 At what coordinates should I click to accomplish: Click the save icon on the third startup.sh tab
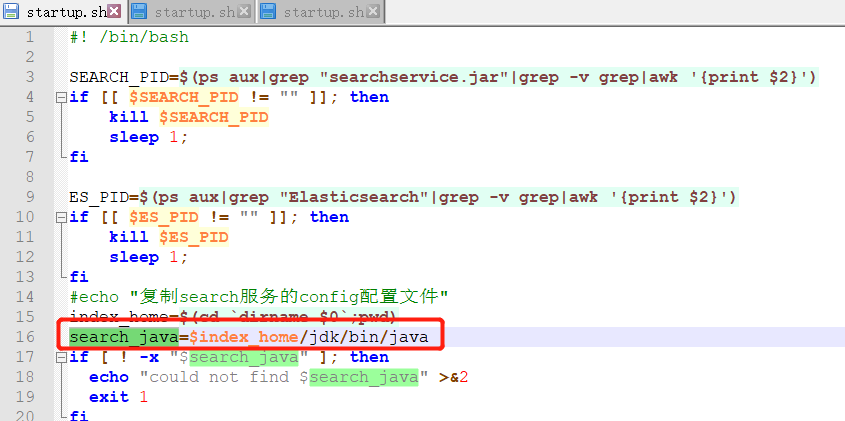coord(268,12)
